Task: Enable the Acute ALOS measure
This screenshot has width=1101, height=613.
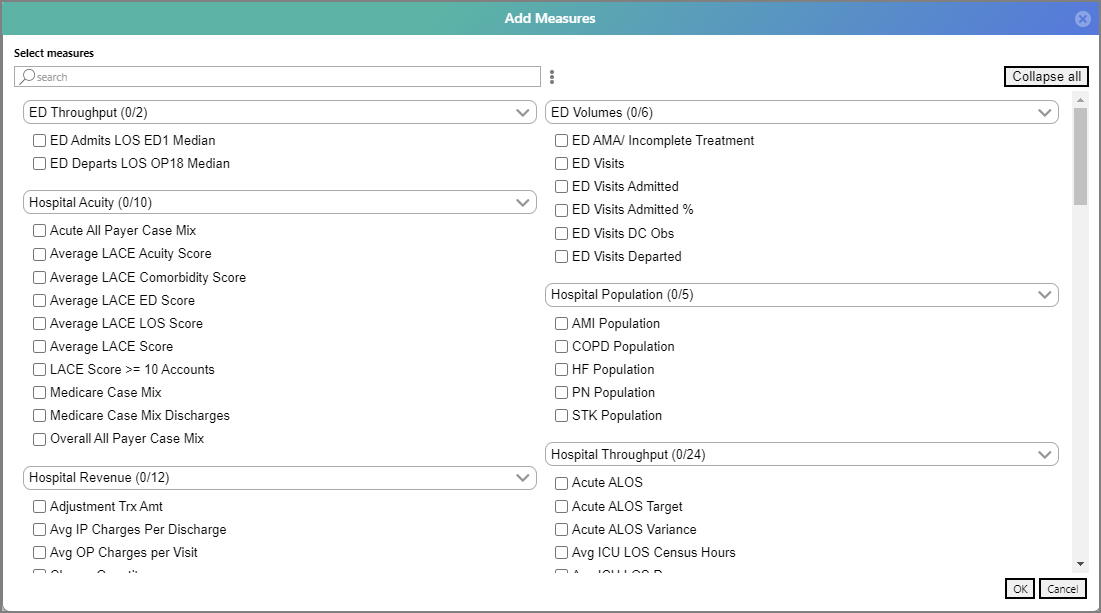Action: [561, 482]
